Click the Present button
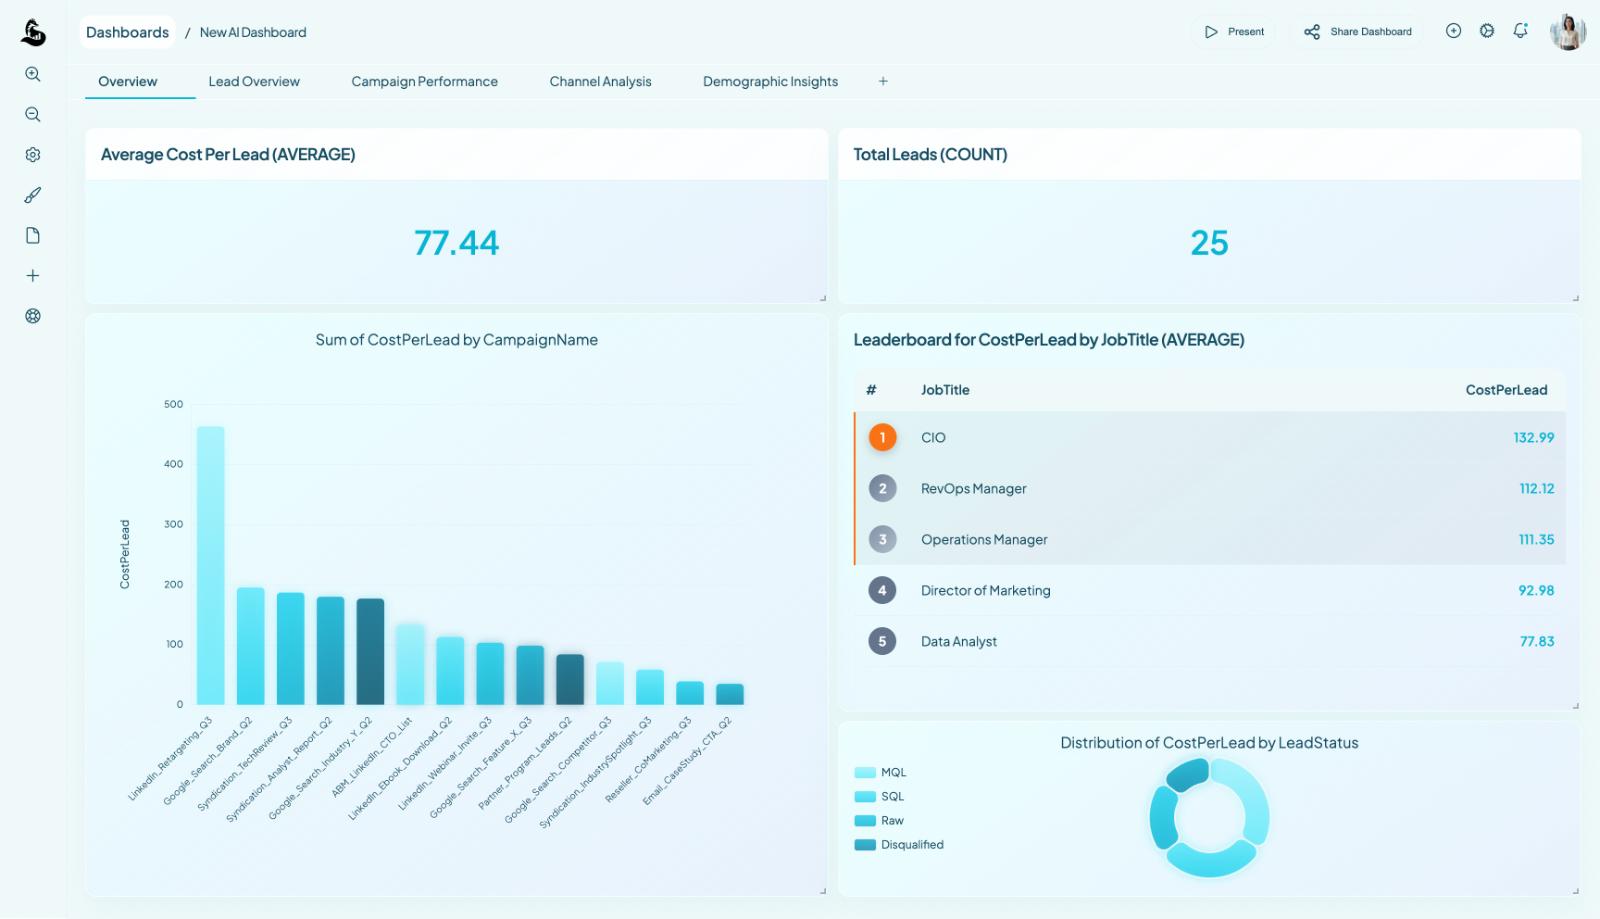 click(1234, 31)
